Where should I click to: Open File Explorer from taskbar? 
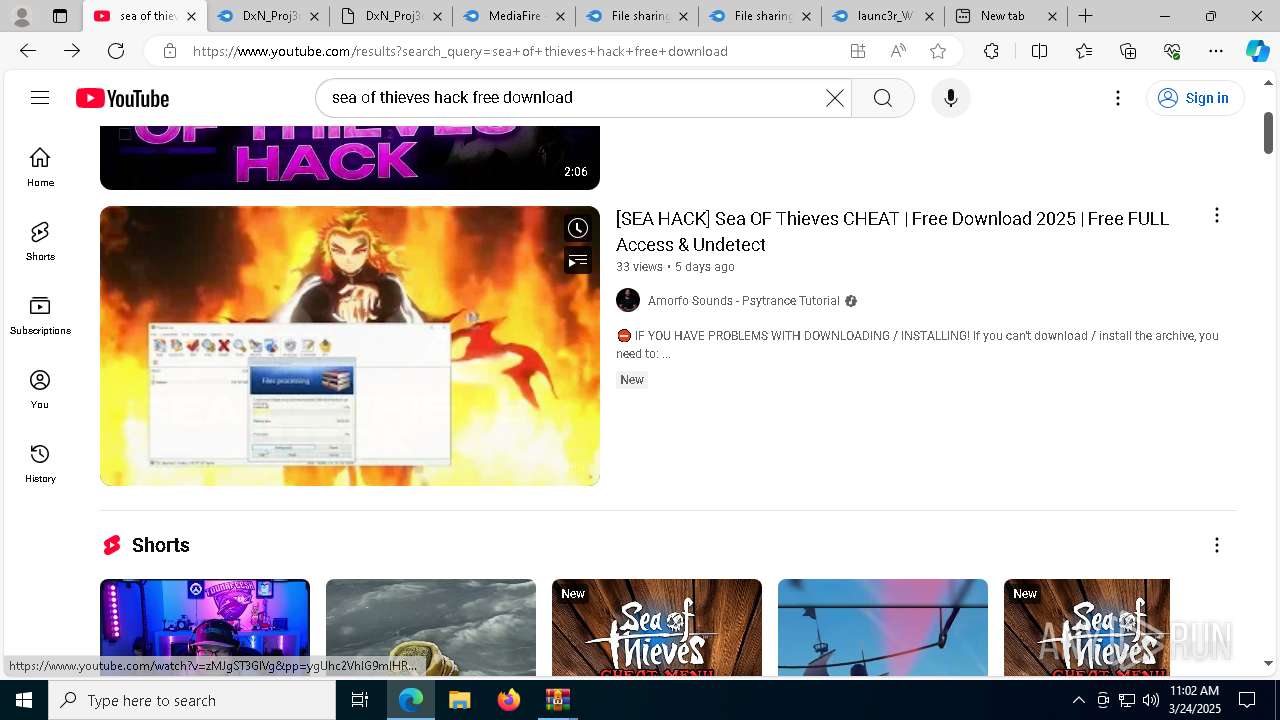[459, 700]
